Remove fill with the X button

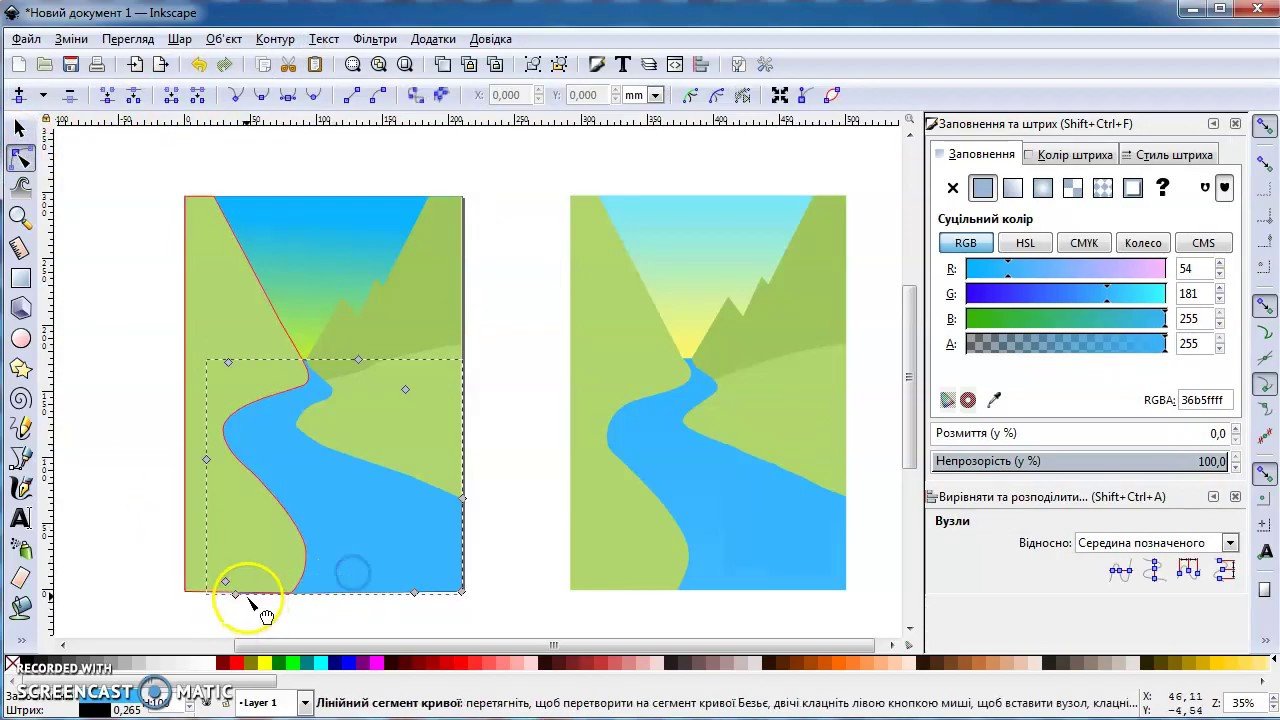coord(953,188)
